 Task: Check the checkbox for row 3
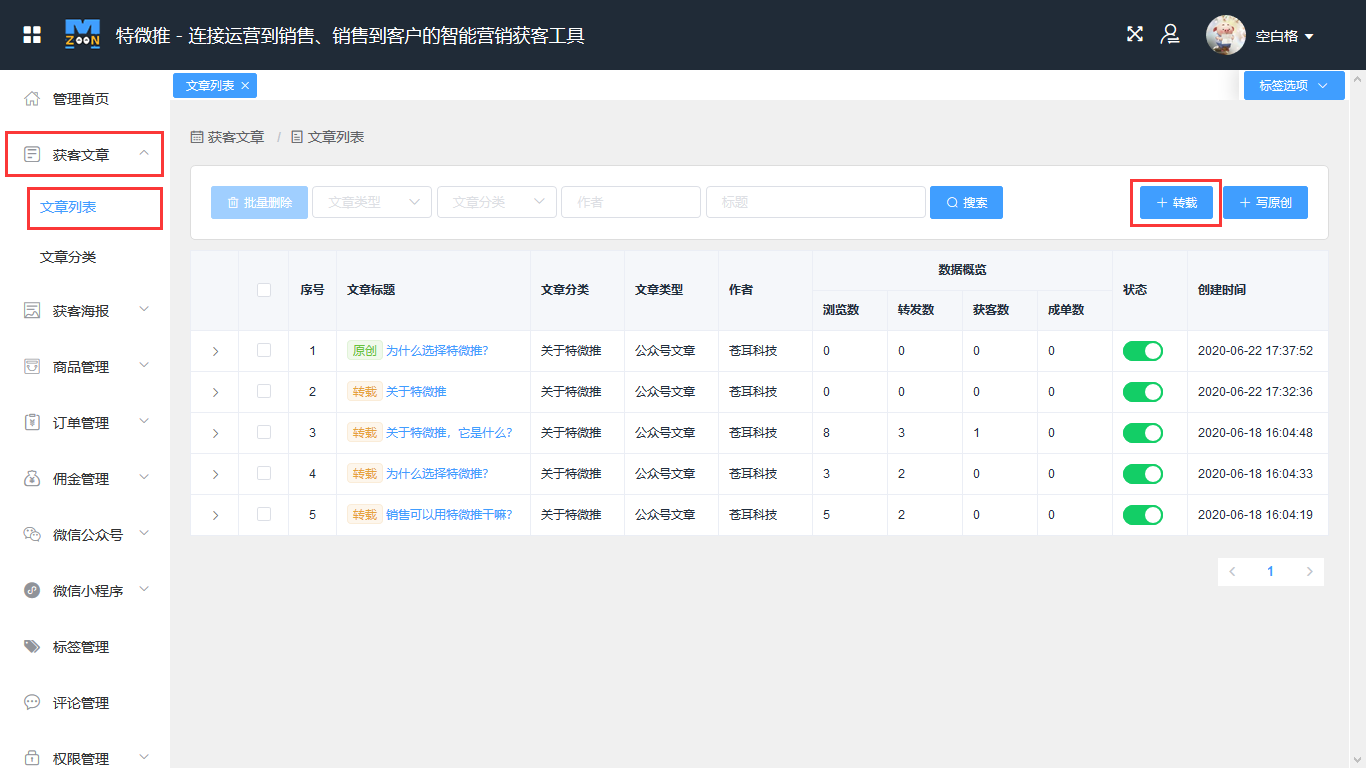point(264,432)
